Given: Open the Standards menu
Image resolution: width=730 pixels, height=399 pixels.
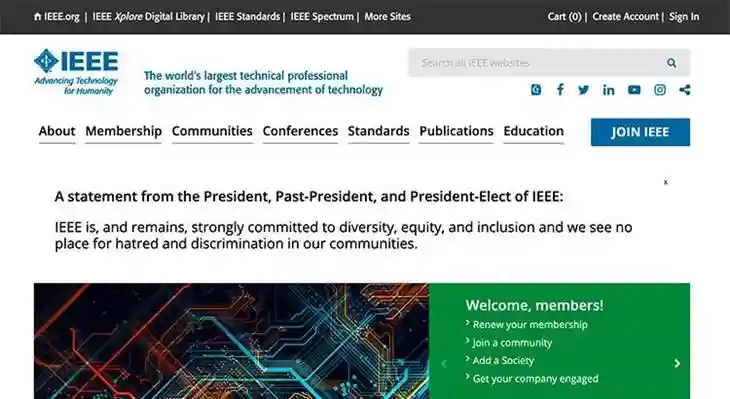Looking at the screenshot, I should pyautogui.click(x=379, y=131).
